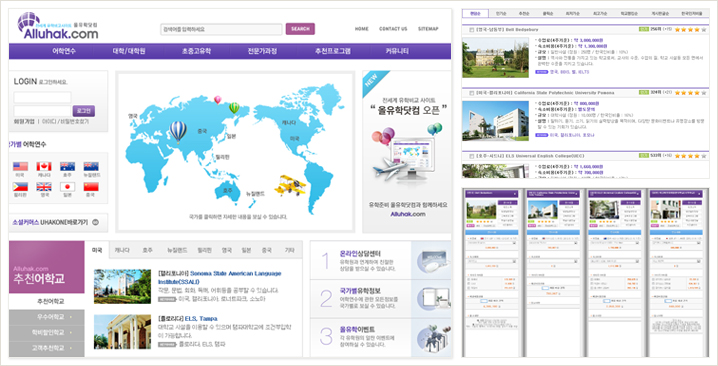Viewport: 718px width, 366px height.
Task: Open the Sonoma State American Language Institute link
Action: [220, 278]
